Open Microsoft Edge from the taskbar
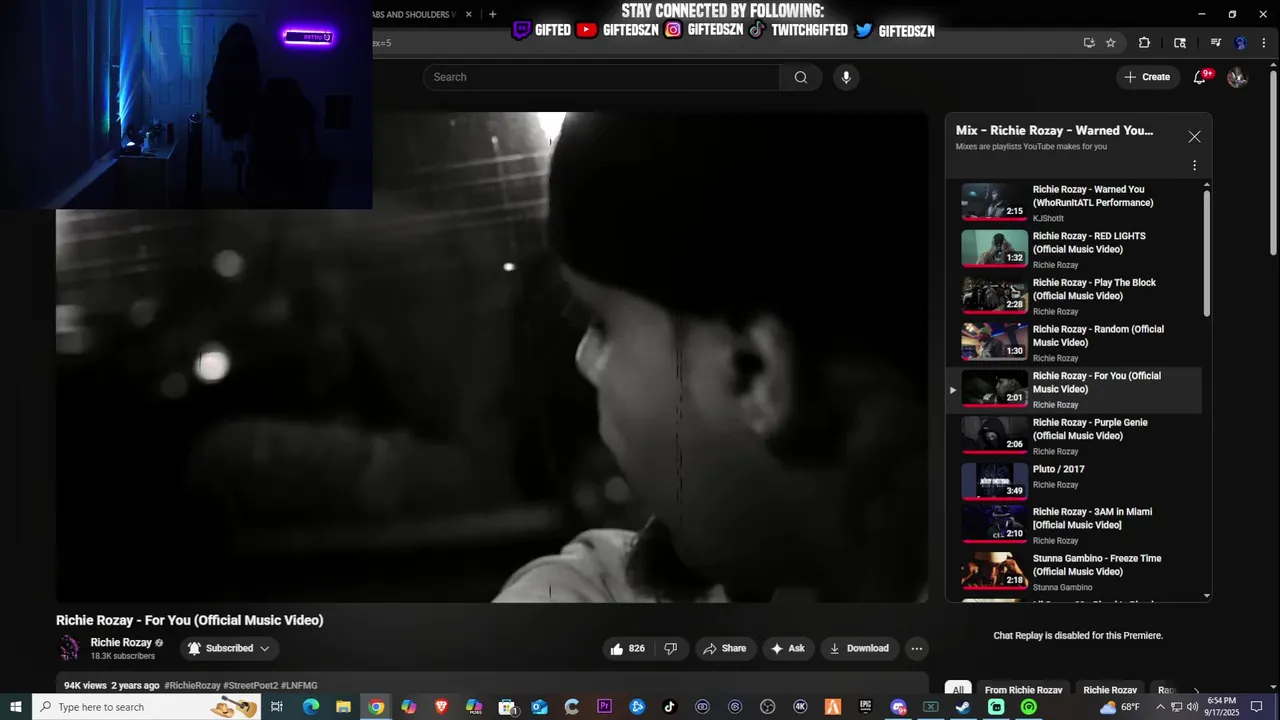This screenshot has width=1280, height=720. (310, 707)
